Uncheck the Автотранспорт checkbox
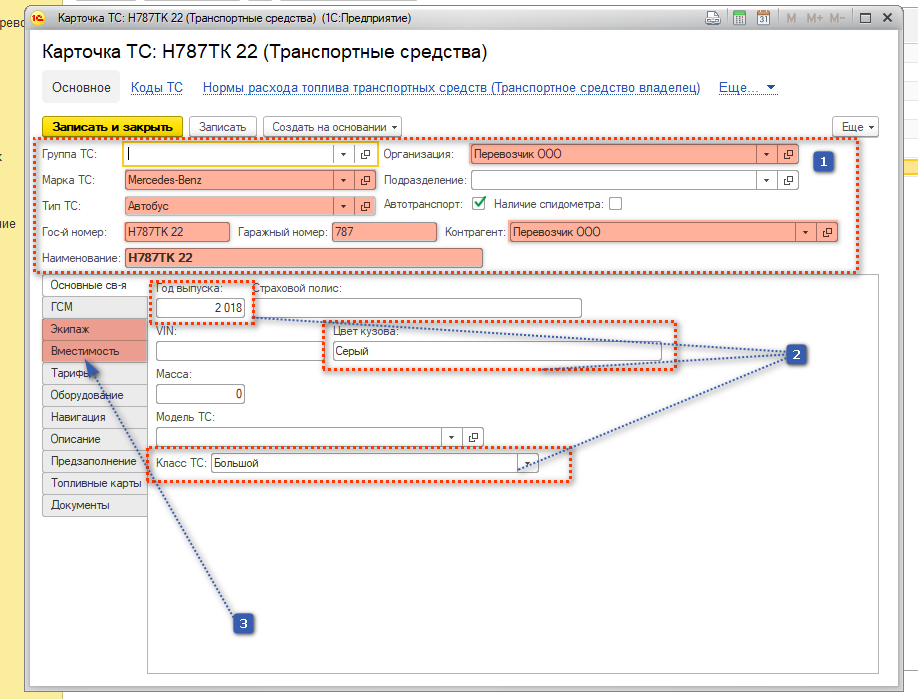Viewport: 918px width, 699px height. 479,204
